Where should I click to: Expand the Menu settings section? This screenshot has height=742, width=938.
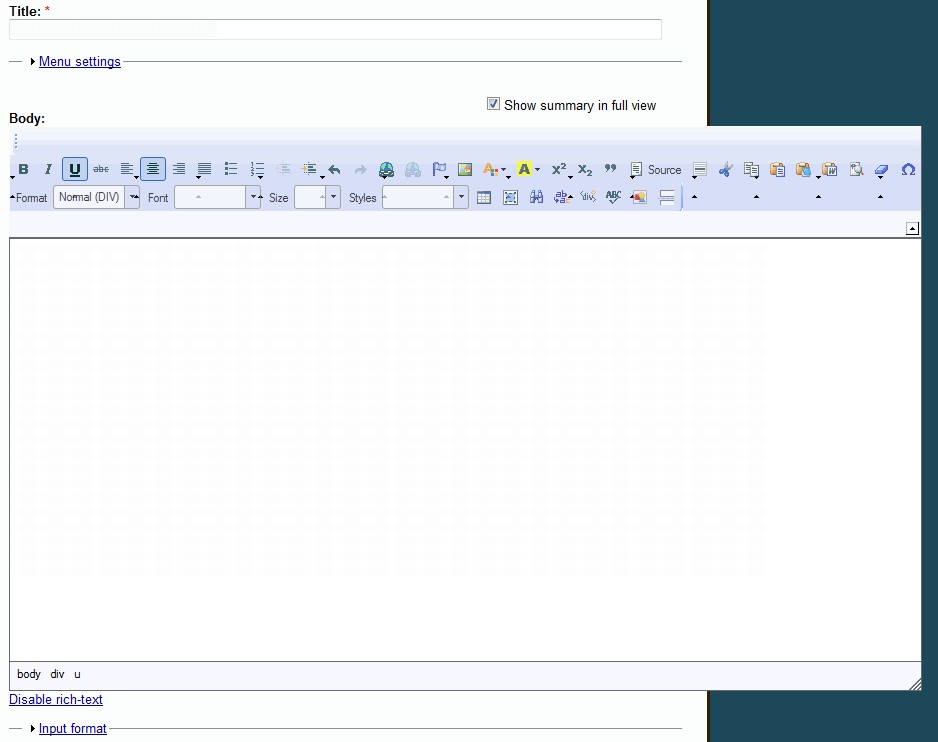79,61
